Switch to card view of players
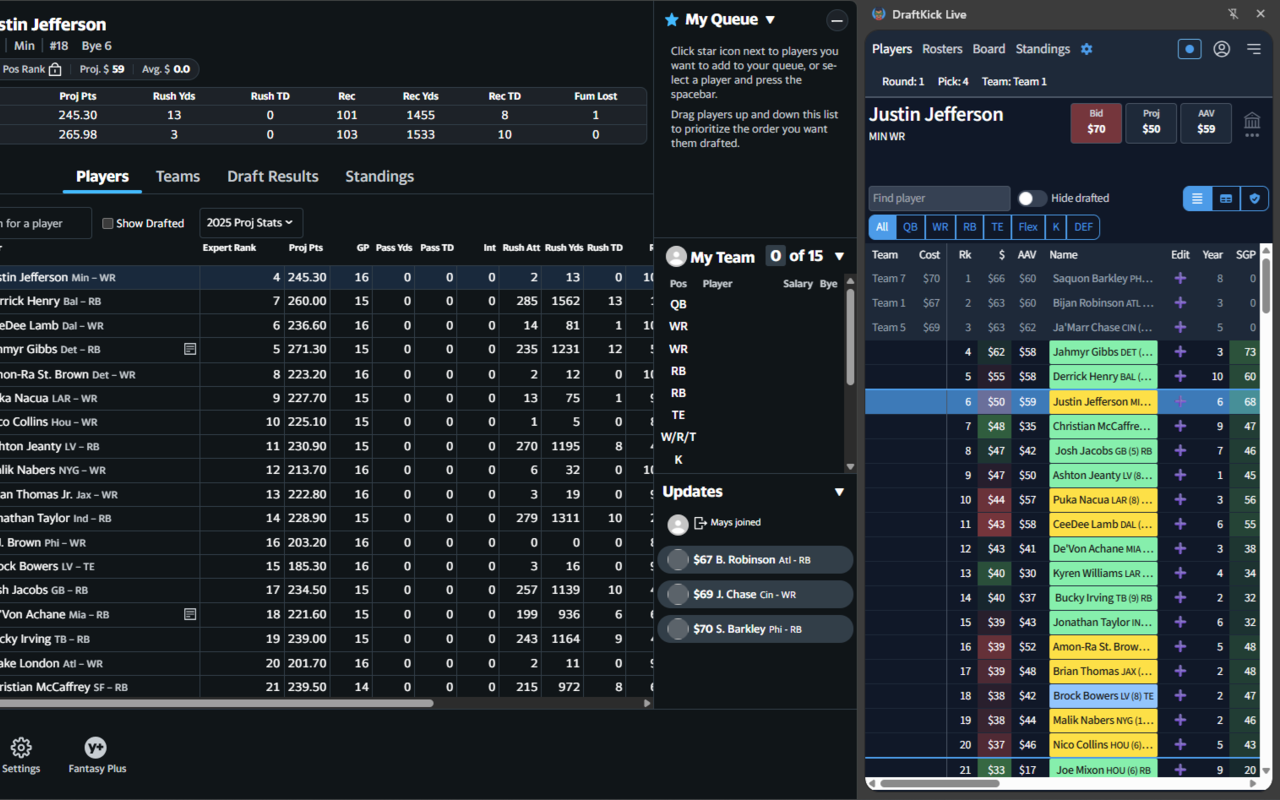This screenshot has width=1280, height=800. pos(1225,199)
